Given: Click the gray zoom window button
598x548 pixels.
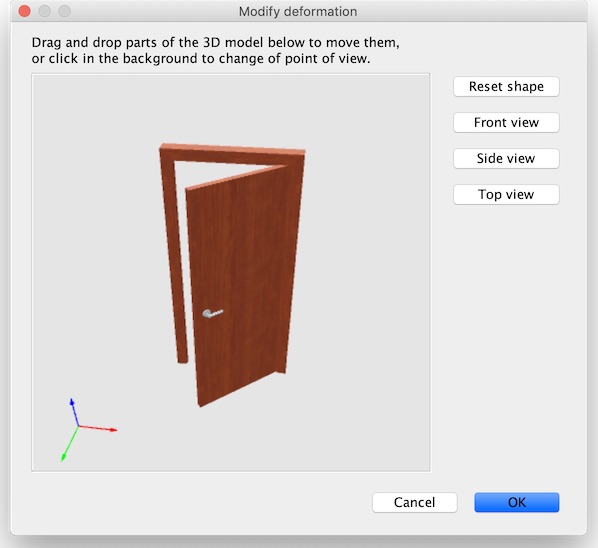Looking at the screenshot, I should (64, 11).
